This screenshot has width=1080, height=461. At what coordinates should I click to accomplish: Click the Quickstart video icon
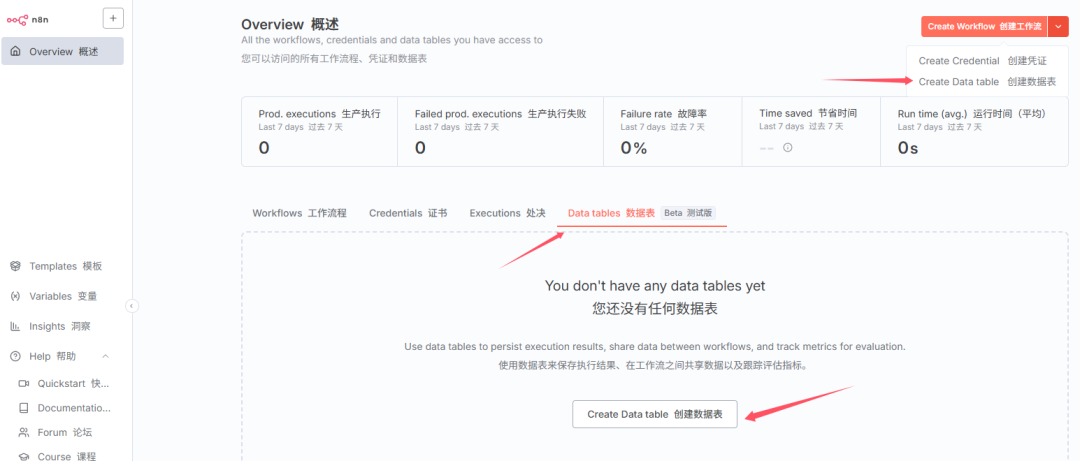(x=24, y=384)
